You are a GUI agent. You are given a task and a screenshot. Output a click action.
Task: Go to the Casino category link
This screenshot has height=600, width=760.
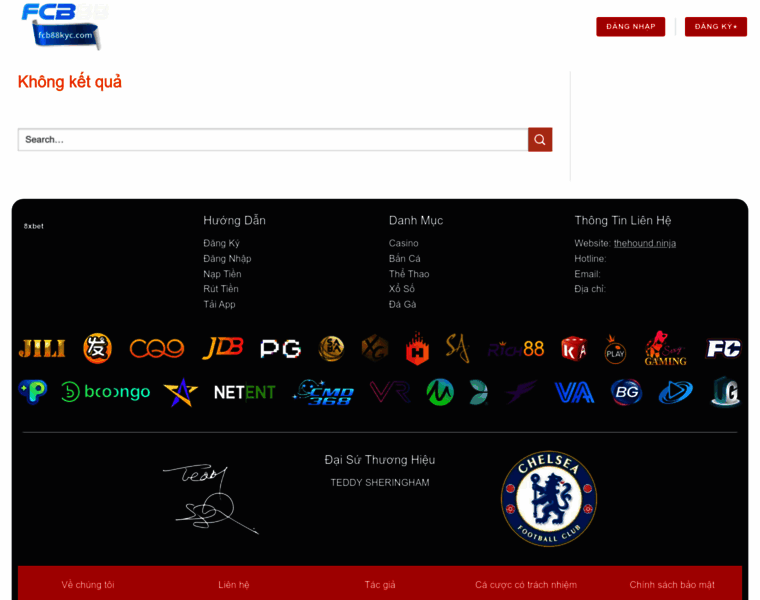coord(403,243)
